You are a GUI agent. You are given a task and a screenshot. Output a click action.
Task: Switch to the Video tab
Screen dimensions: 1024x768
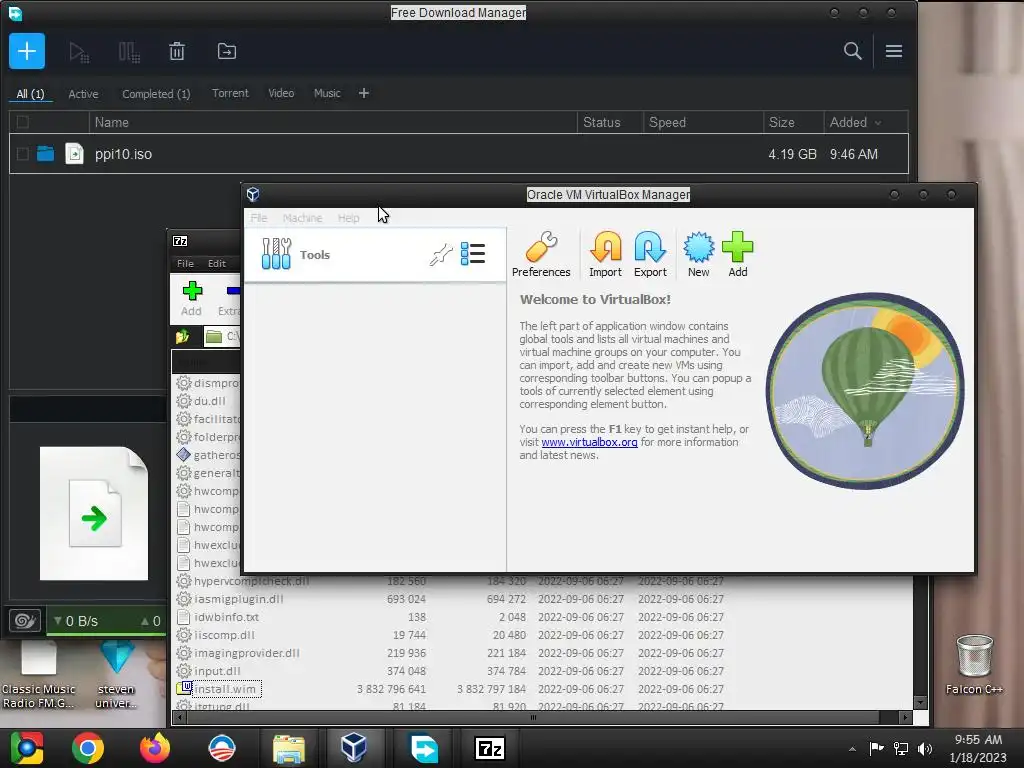click(281, 93)
